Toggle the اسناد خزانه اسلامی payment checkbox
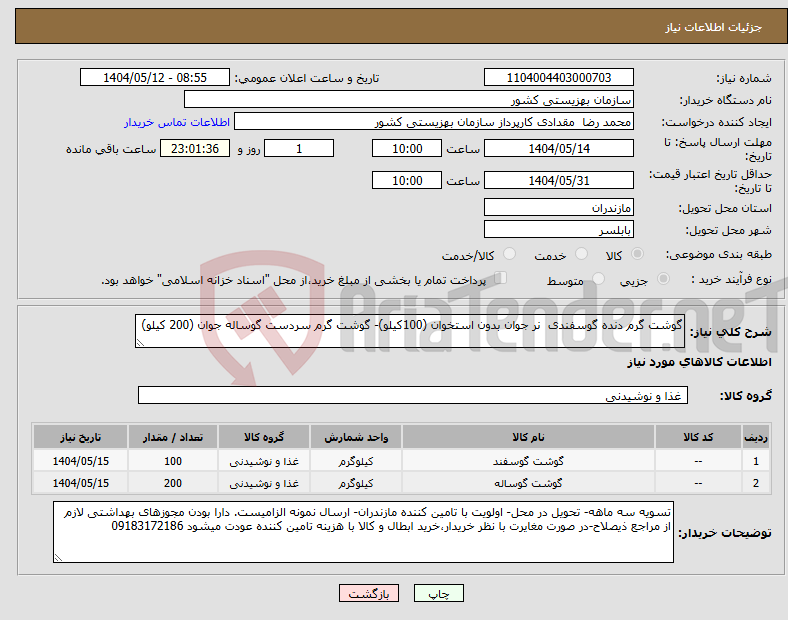The height and width of the screenshot is (620, 788). pyautogui.click(x=500, y=278)
